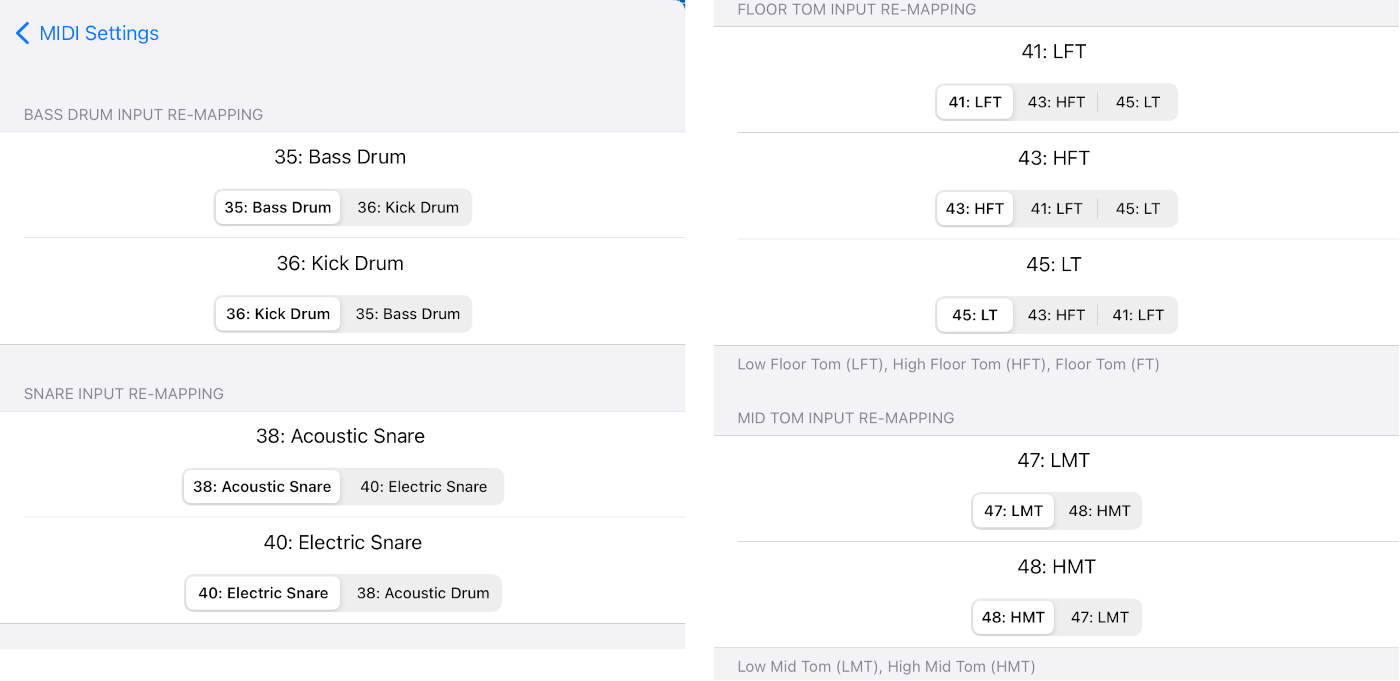The width and height of the screenshot is (1400, 681).
Task: Choose 38: Acoustic Drum for 40: Electric Snare
Action: pyautogui.click(x=423, y=593)
